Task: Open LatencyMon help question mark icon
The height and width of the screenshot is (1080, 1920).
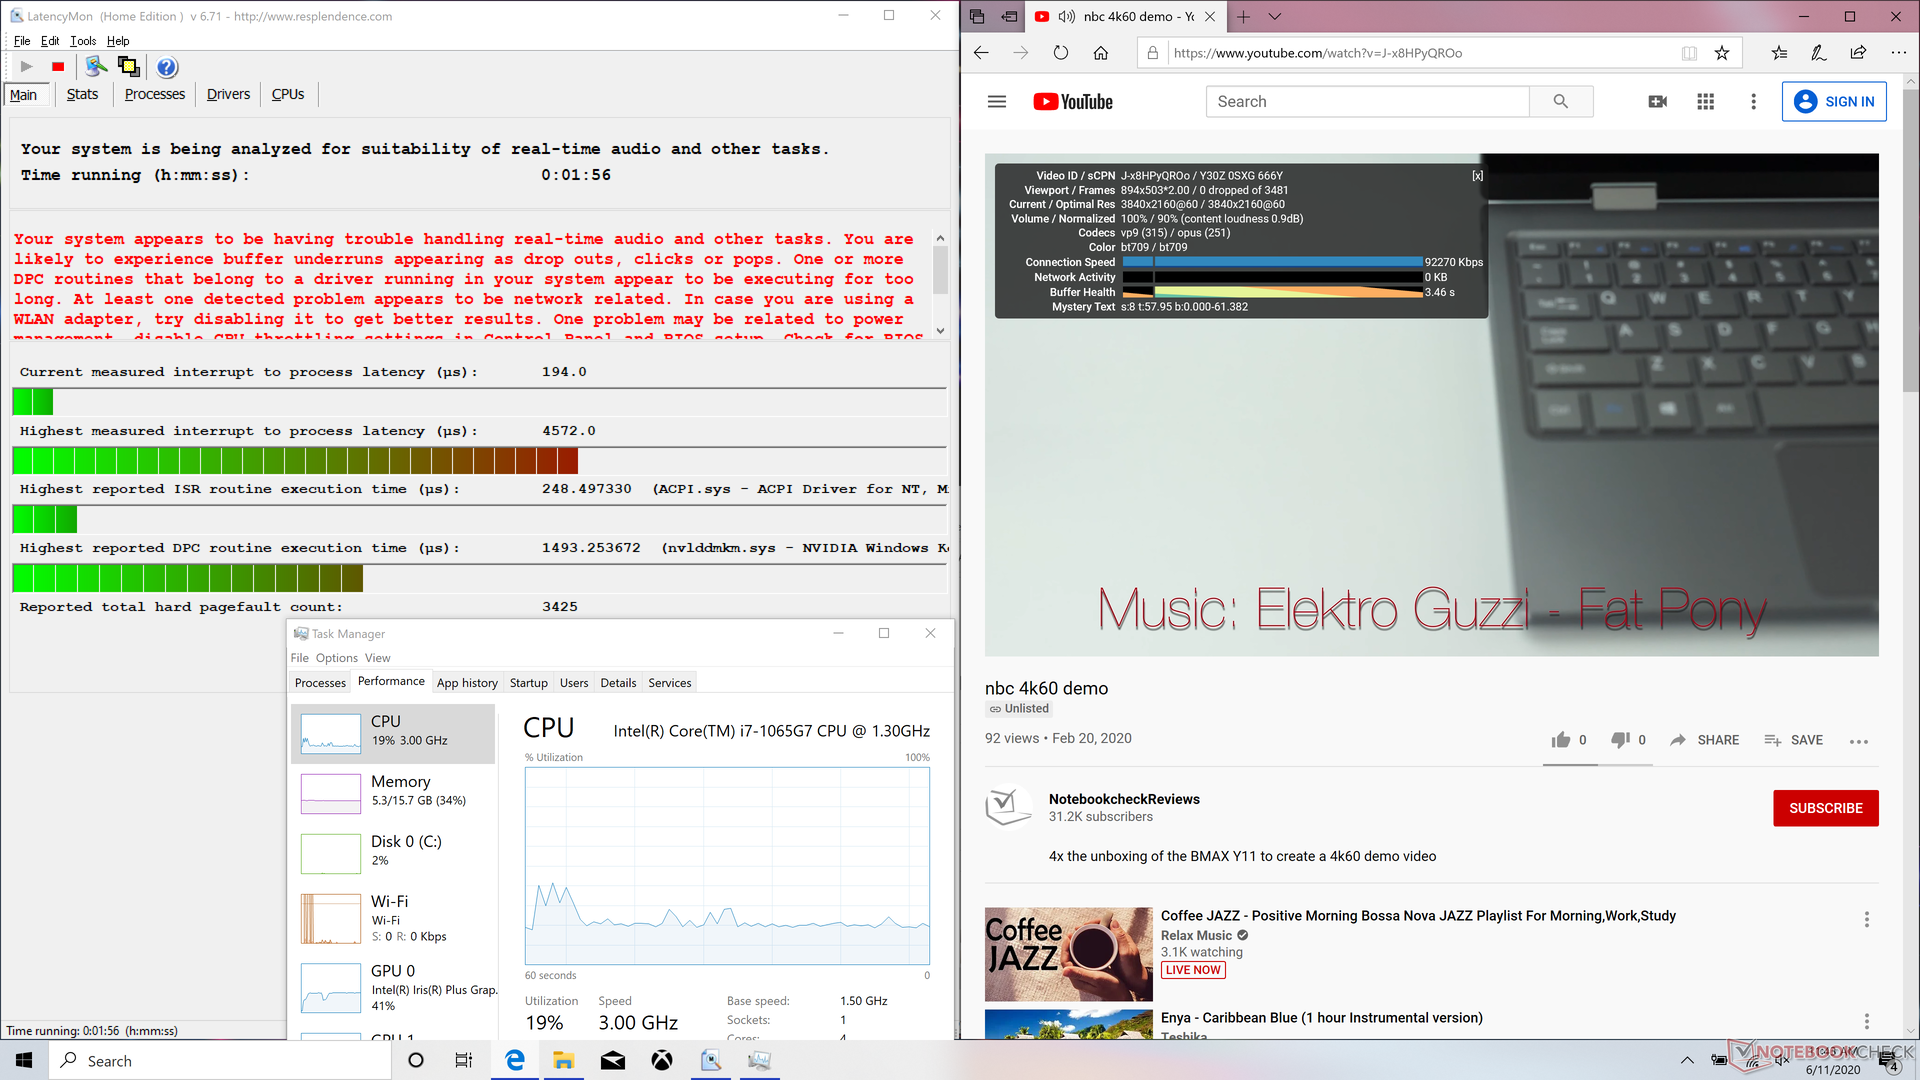Action: pos(167,67)
